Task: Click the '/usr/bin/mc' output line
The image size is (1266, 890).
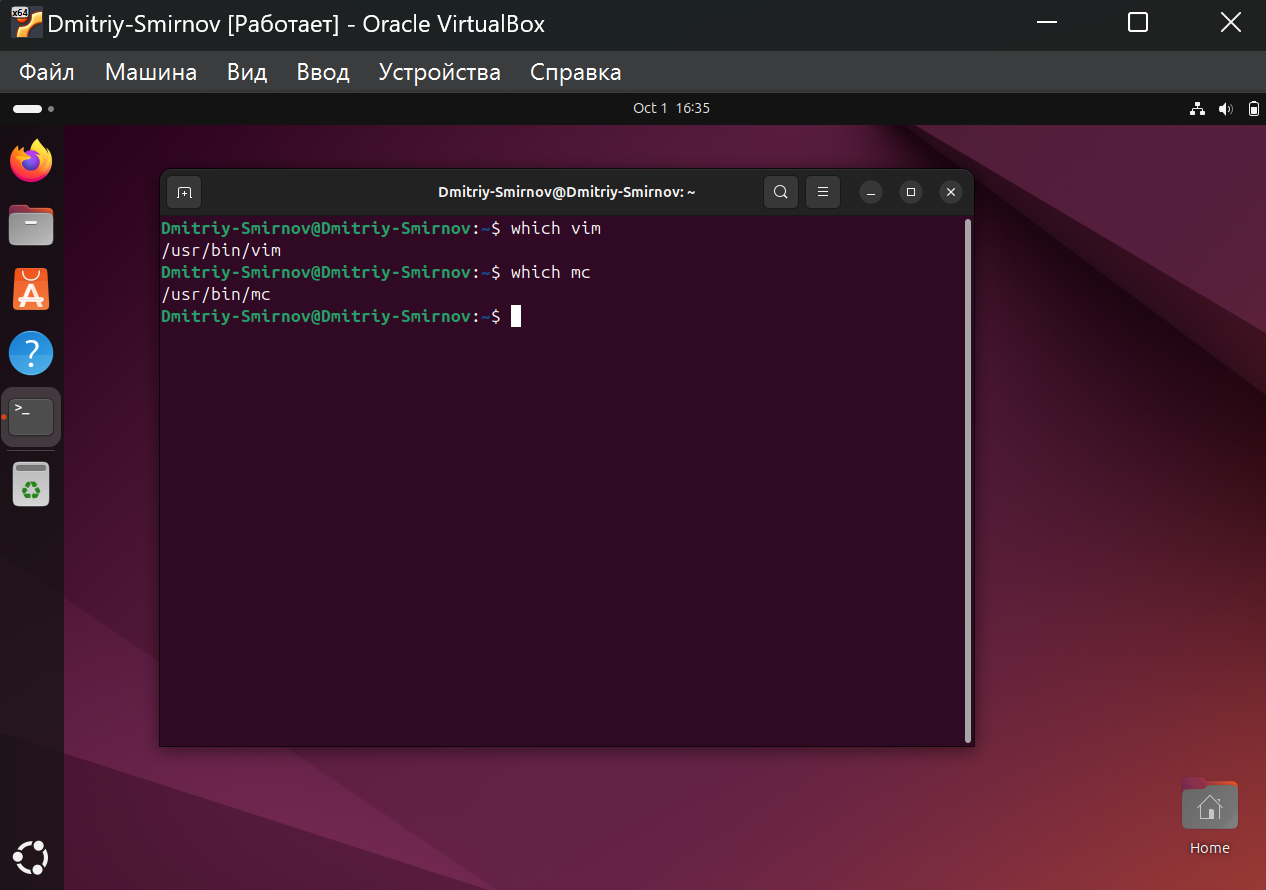Action: coord(216,294)
